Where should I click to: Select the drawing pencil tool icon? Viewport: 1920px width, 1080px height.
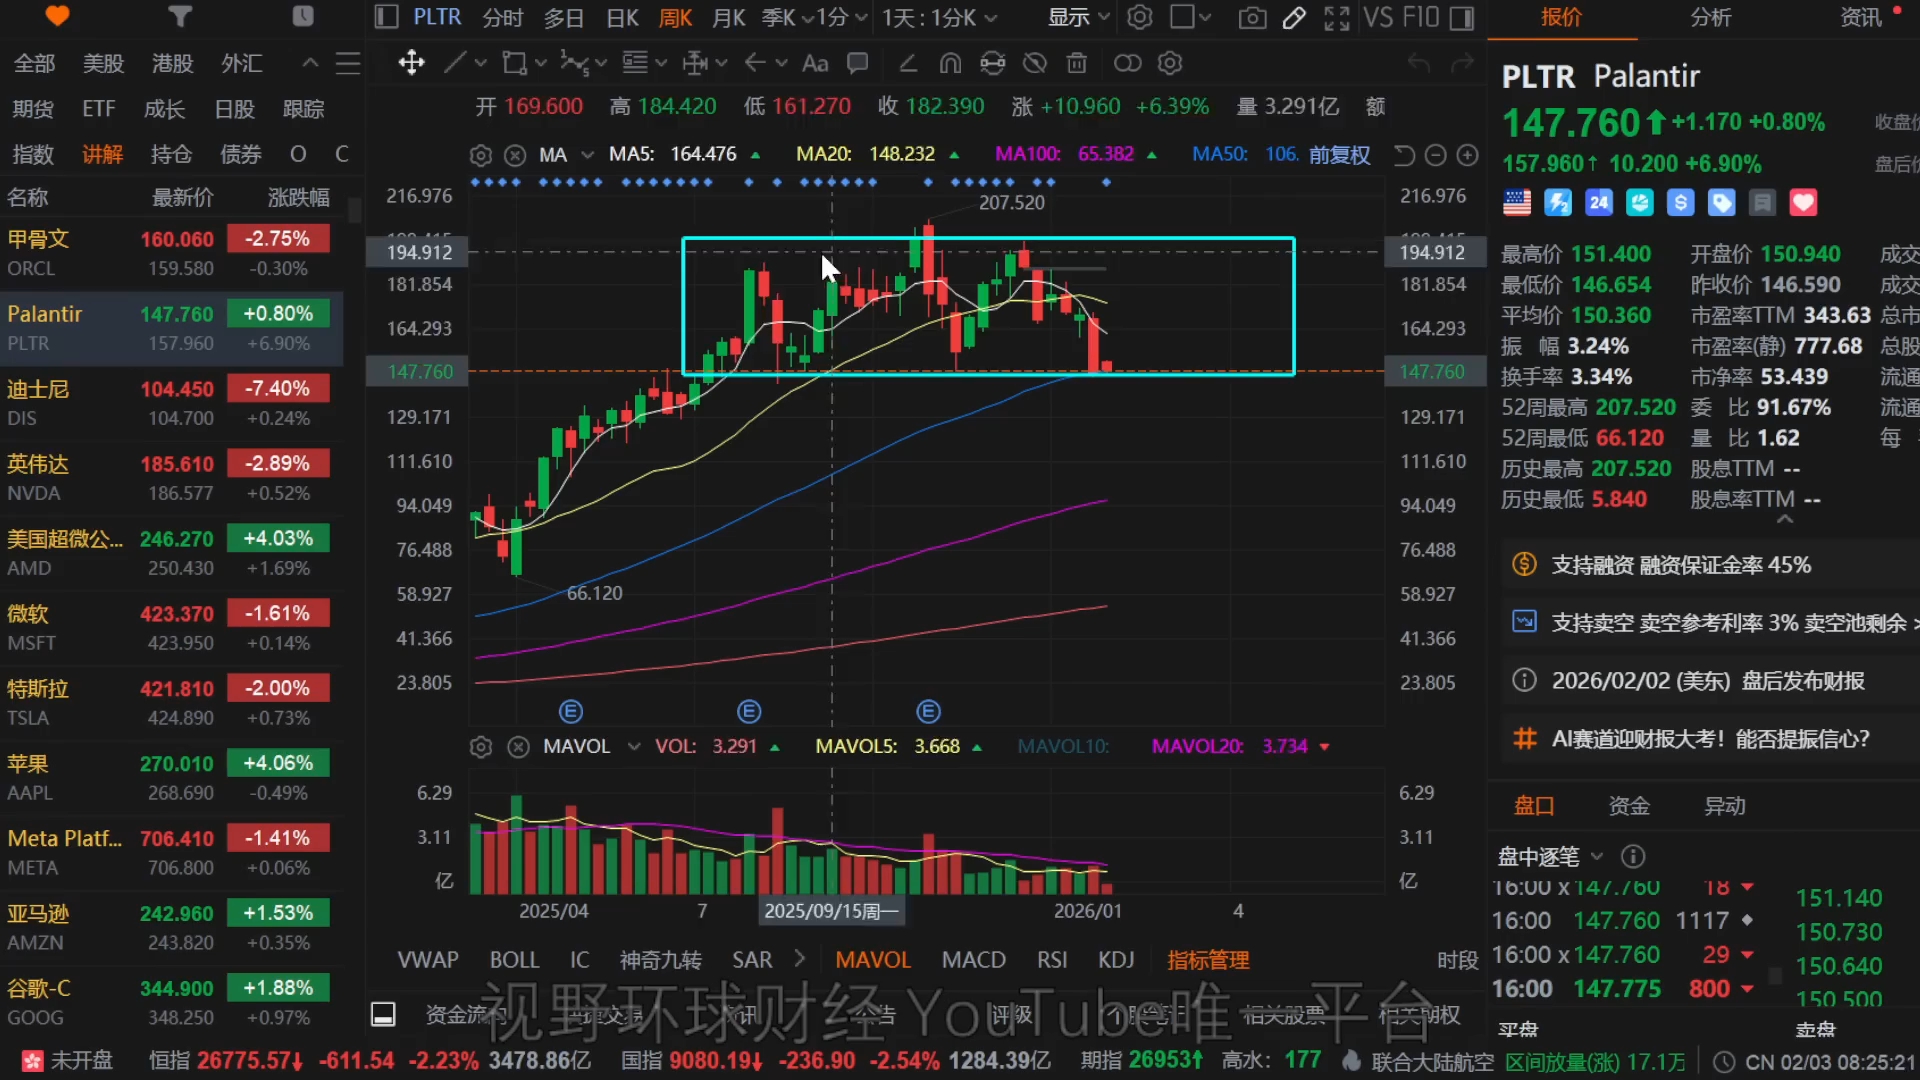(1294, 17)
